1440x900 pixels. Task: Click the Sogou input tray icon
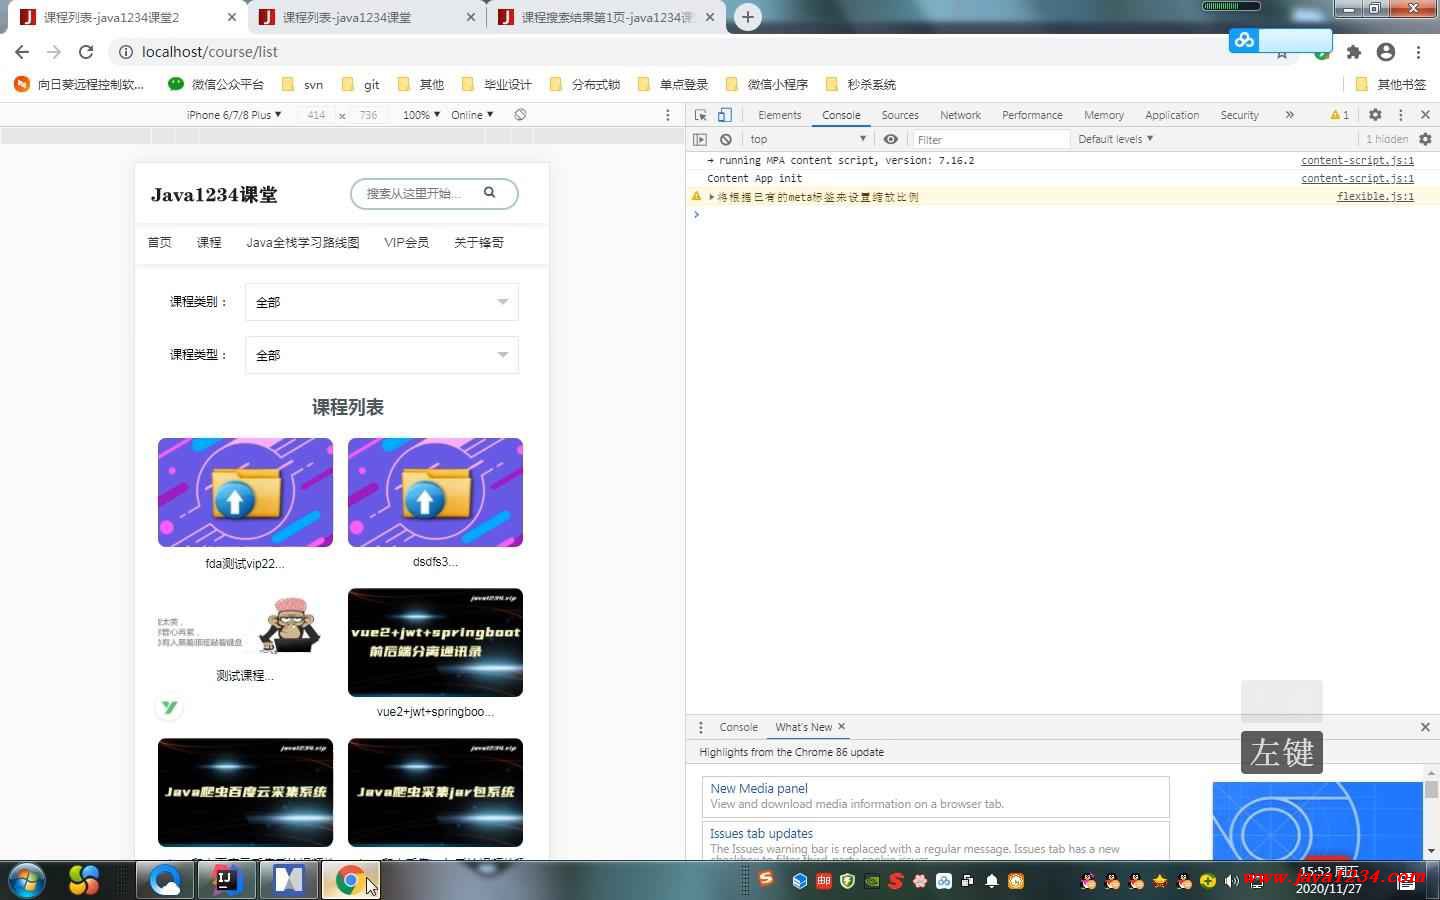point(766,879)
